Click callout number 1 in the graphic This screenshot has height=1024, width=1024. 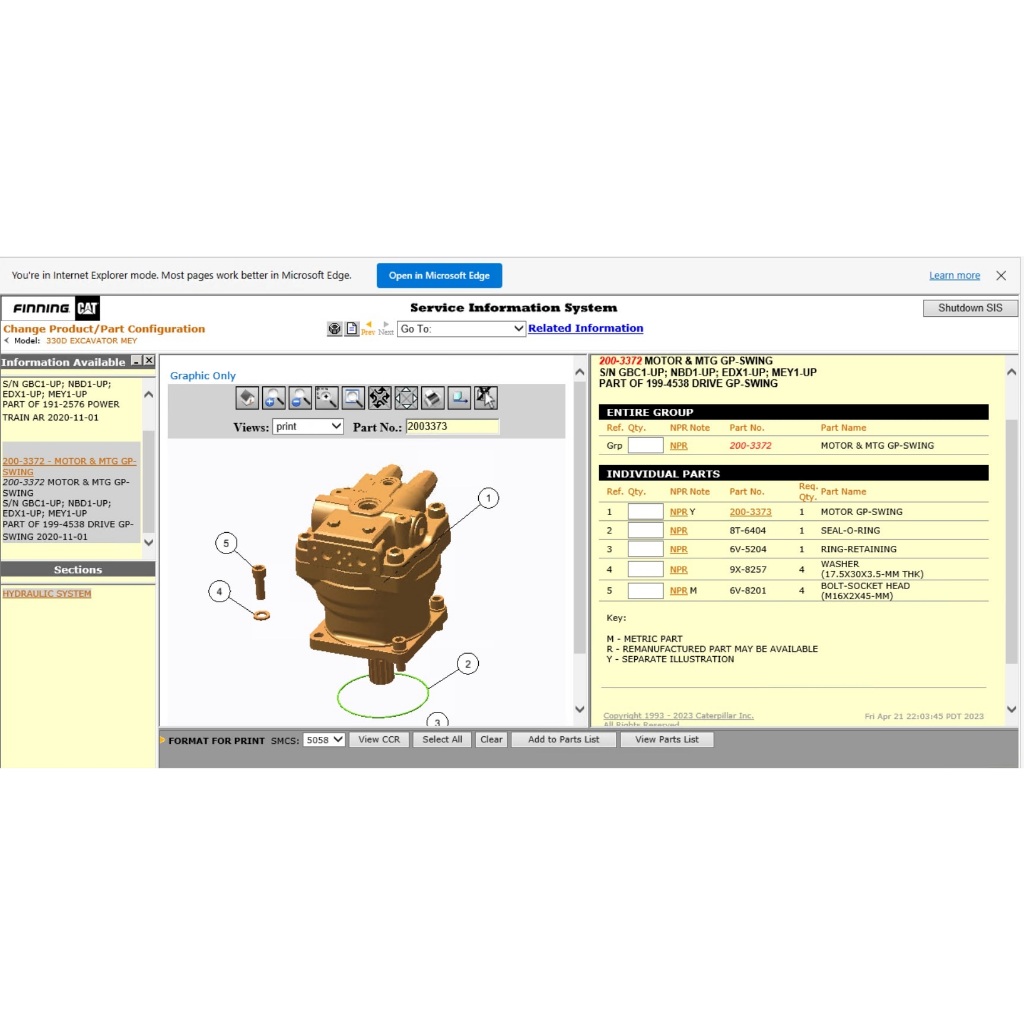point(488,498)
